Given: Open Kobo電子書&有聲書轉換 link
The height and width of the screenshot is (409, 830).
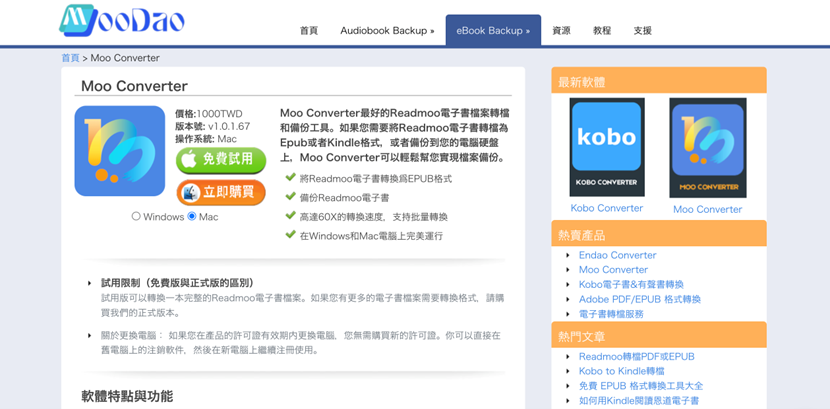Looking at the screenshot, I should (631, 284).
